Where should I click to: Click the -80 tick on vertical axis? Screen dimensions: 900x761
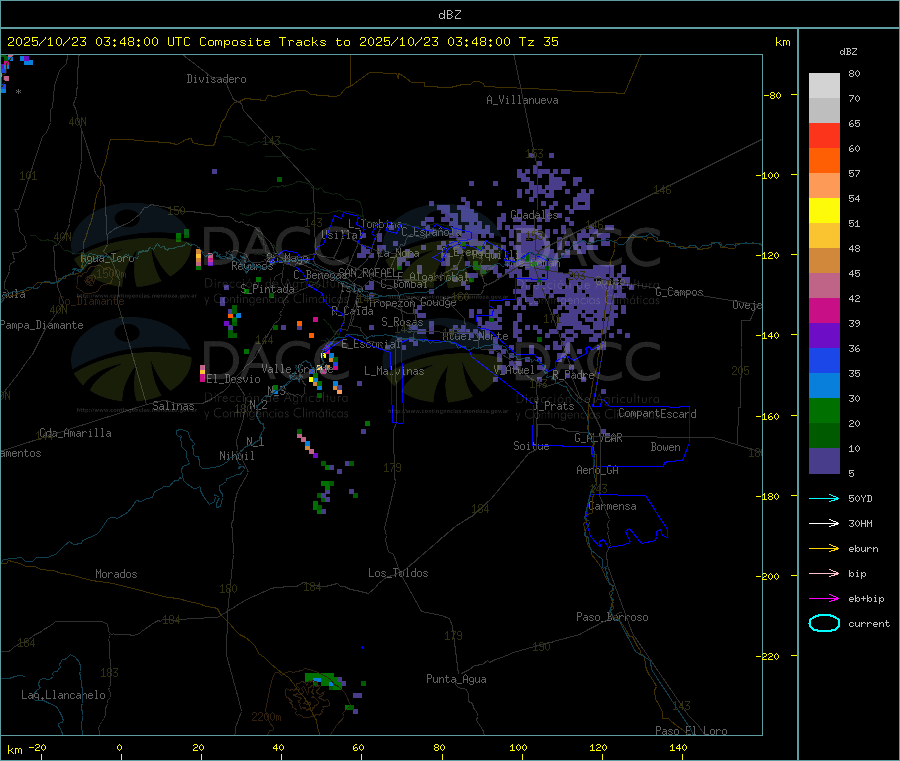click(x=772, y=95)
